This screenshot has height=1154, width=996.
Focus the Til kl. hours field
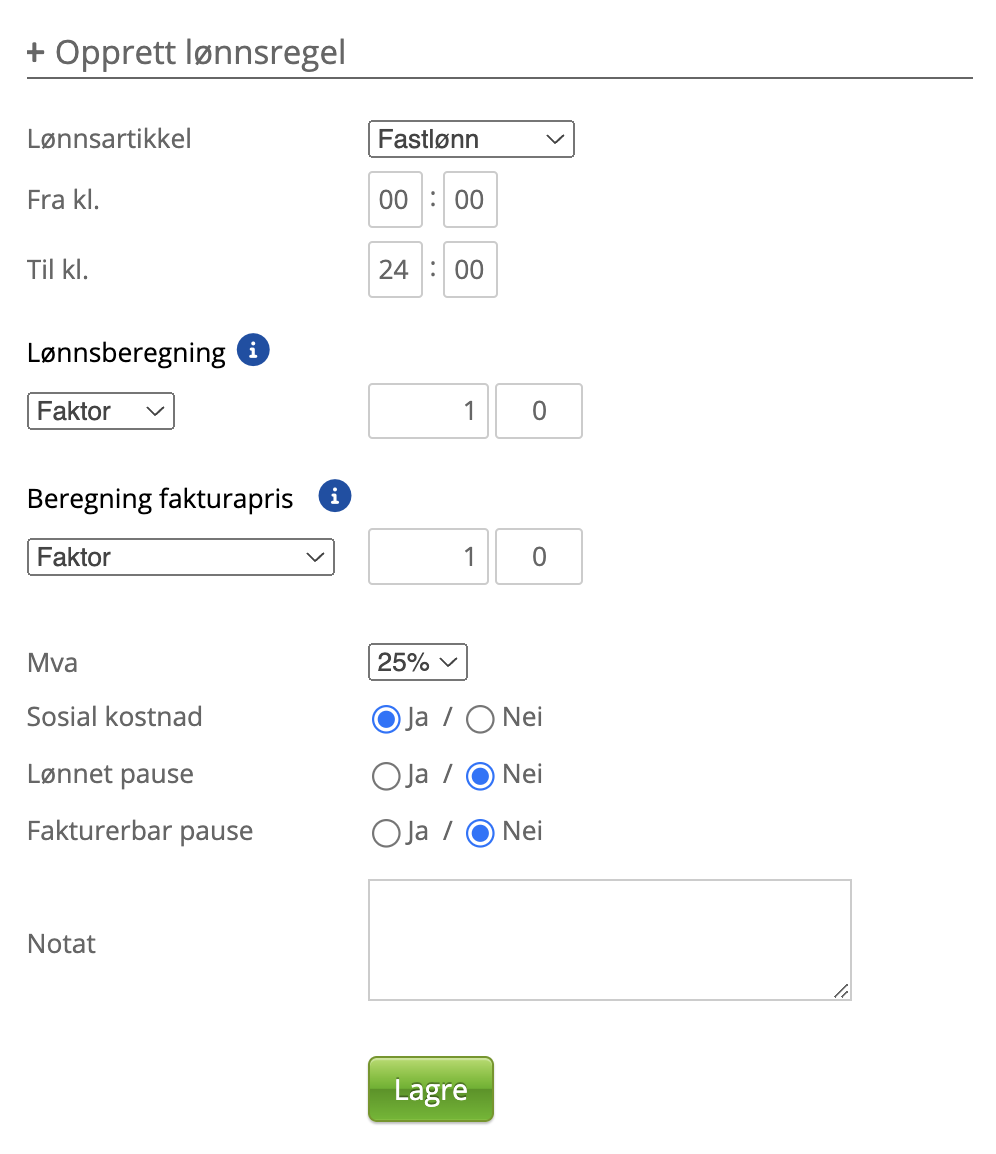(395, 270)
